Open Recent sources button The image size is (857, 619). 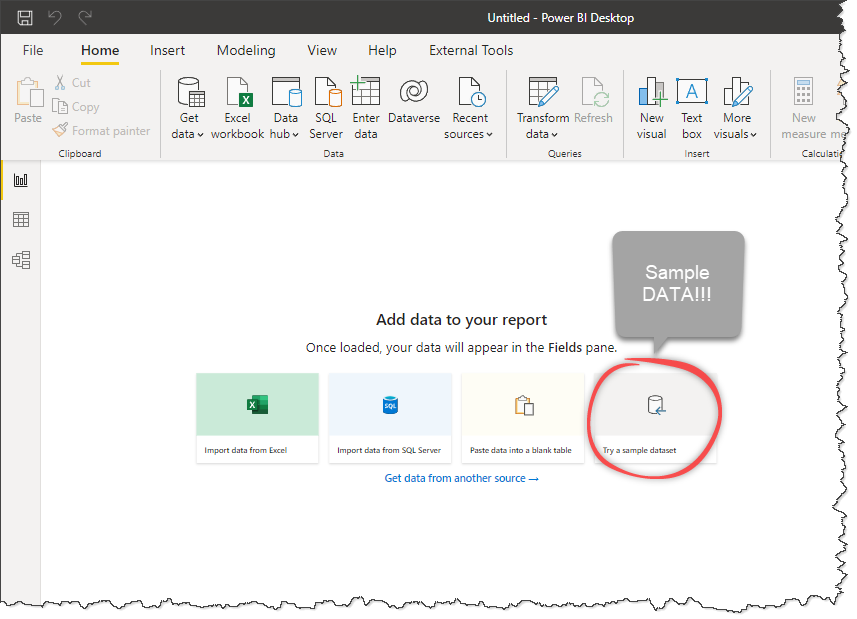[469, 109]
